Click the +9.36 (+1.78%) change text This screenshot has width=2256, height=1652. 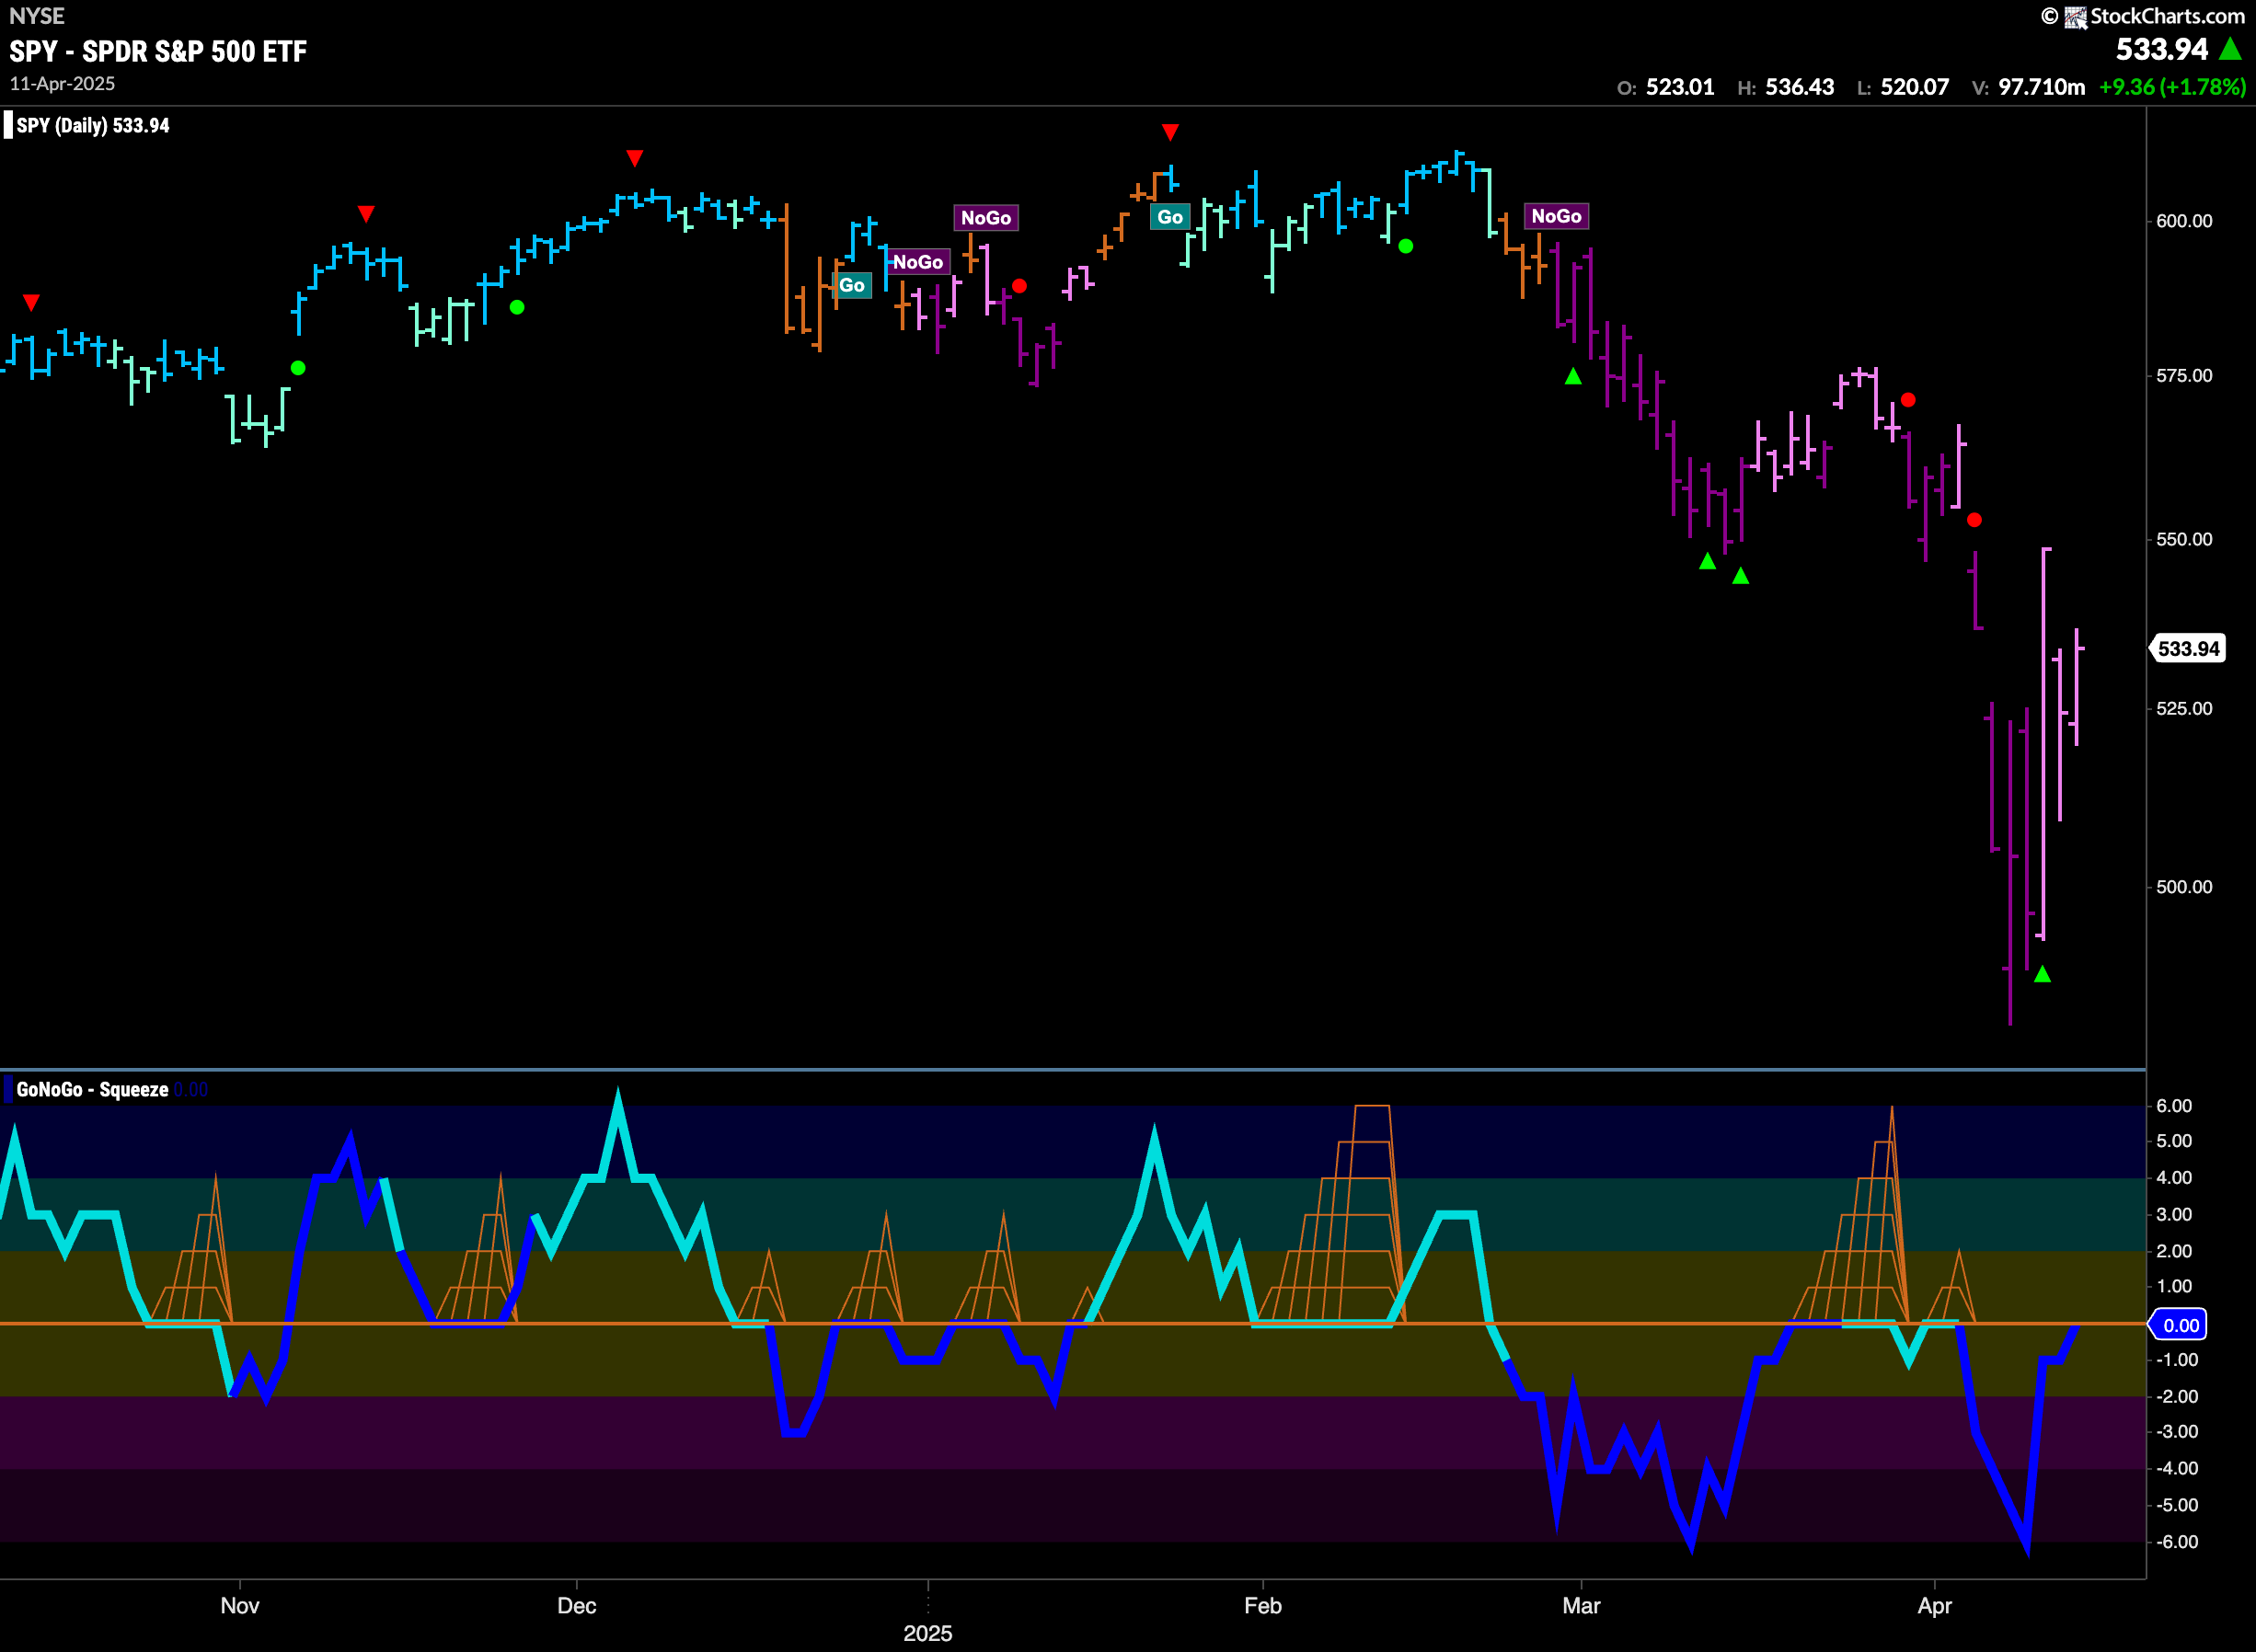tap(2172, 87)
